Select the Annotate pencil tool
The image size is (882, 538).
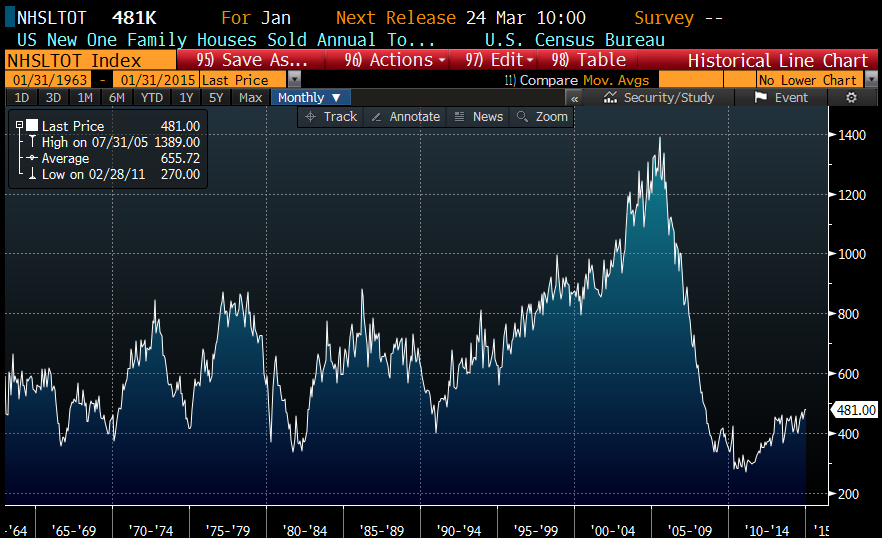(x=405, y=117)
